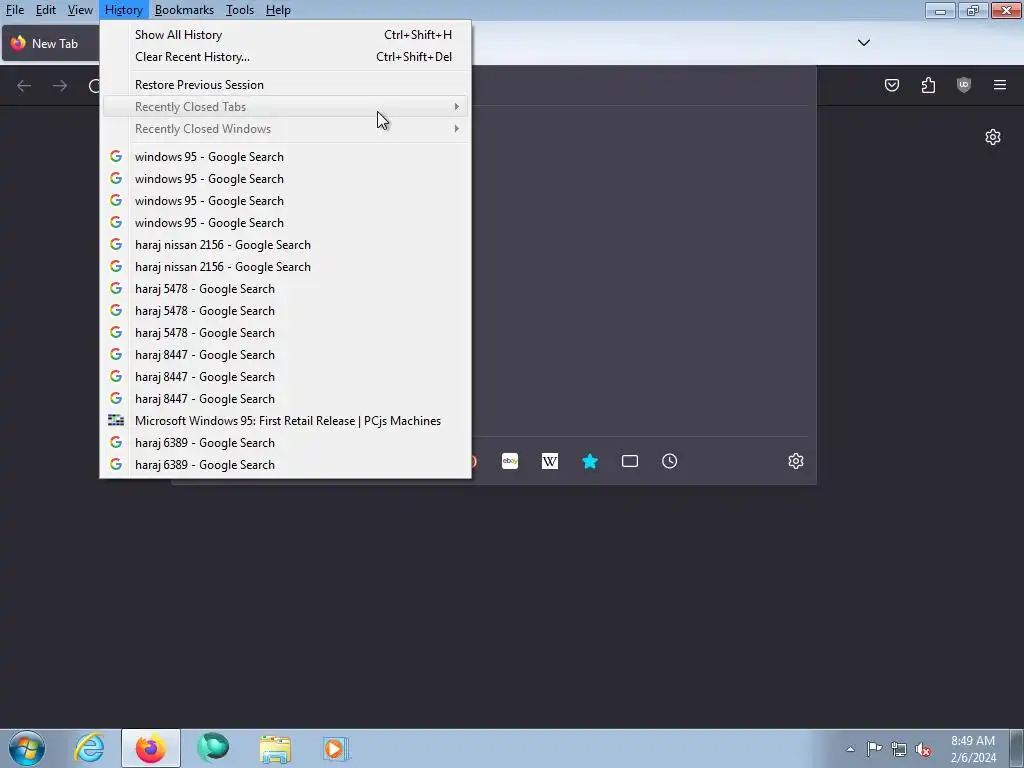Open the Bookmarks menu
This screenshot has width=1024, height=768.
184,10
